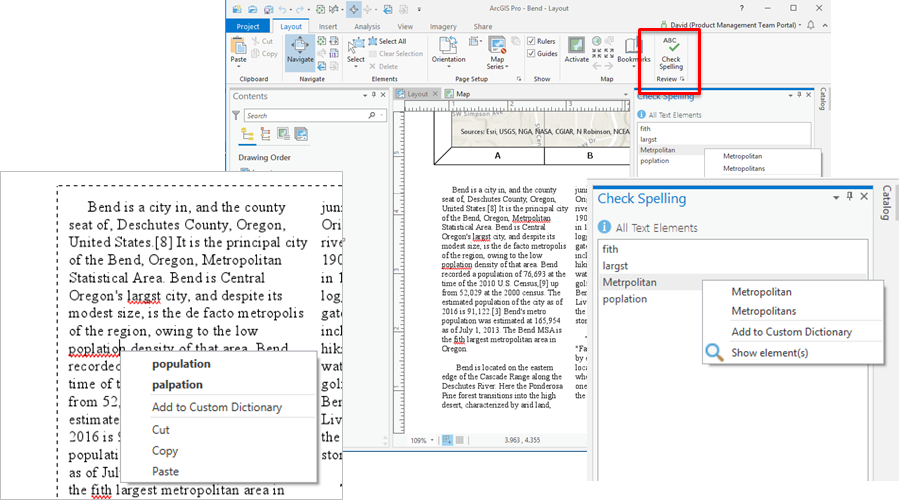Click the New Project icon in the quick access toolbar

[x=237, y=9]
